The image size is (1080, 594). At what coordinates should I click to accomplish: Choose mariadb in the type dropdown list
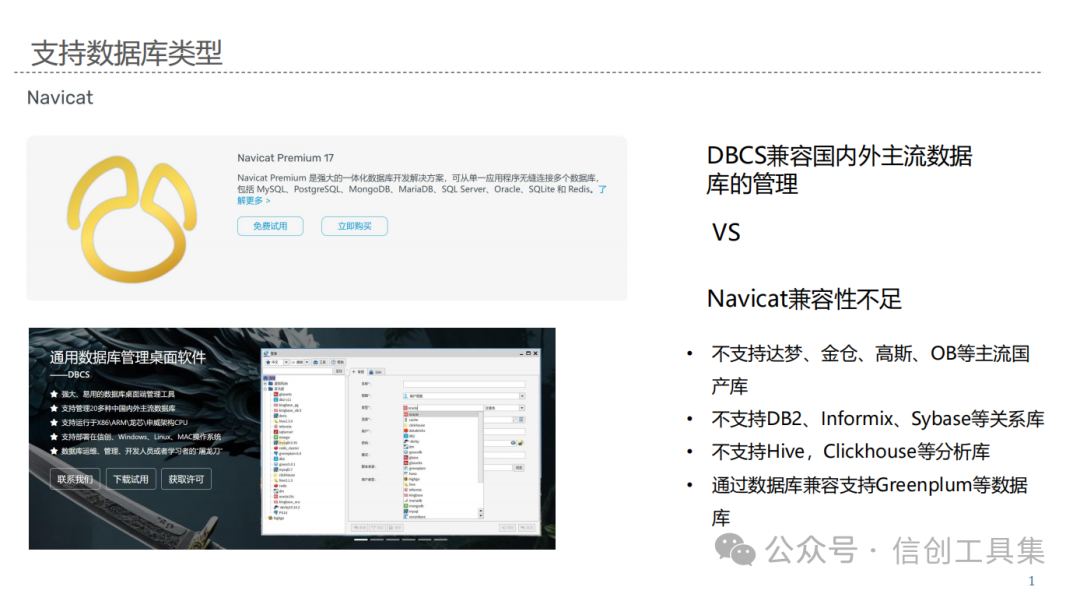441,500
